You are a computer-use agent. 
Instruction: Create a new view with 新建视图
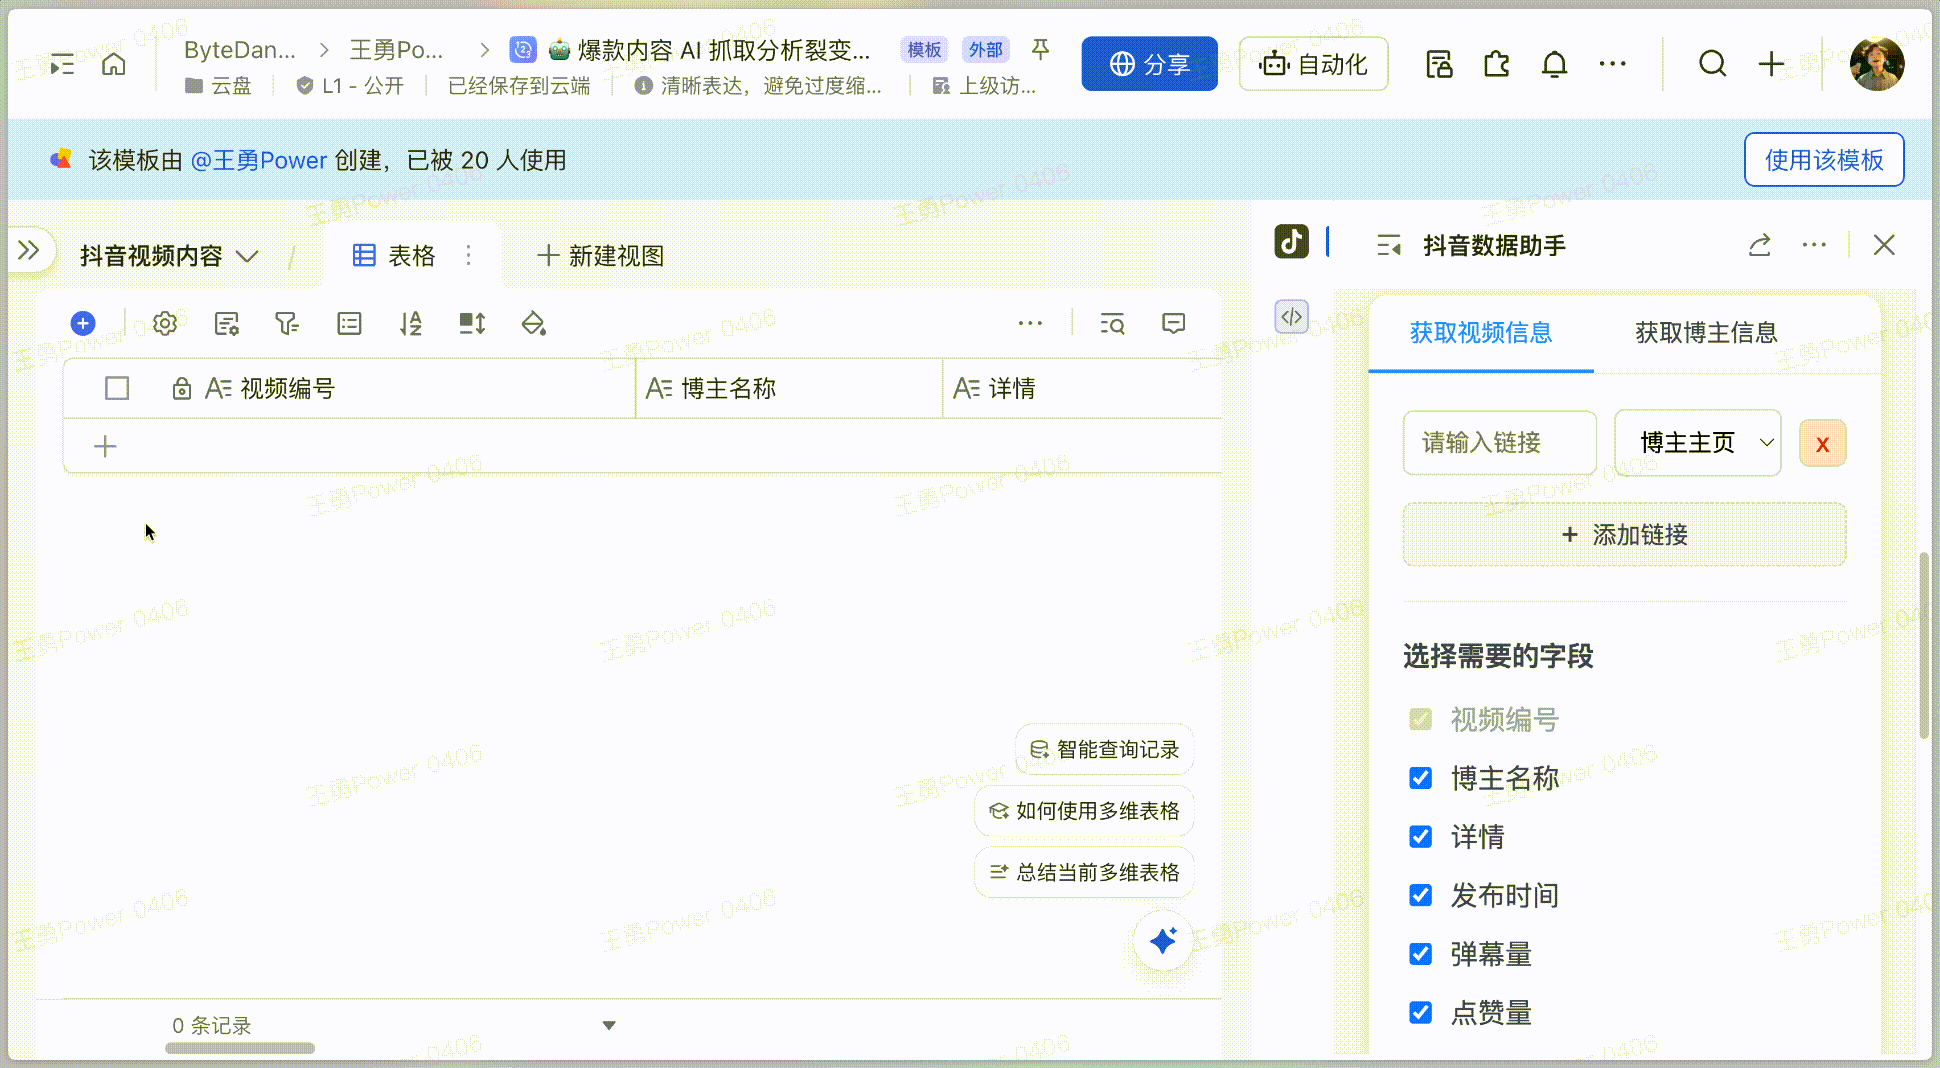(600, 256)
